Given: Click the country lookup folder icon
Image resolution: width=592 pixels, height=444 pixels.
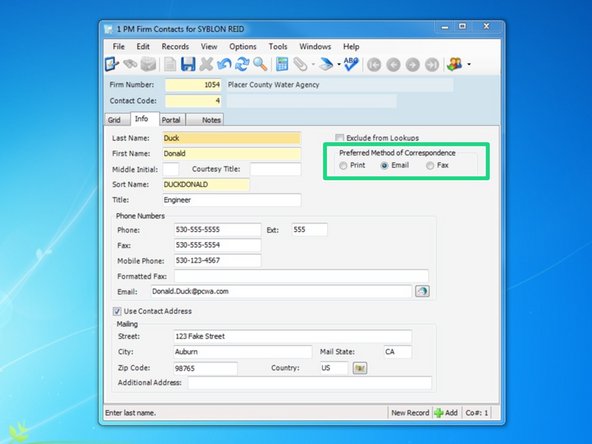Looking at the screenshot, I should pyautogui.click(x=360, y=368).
